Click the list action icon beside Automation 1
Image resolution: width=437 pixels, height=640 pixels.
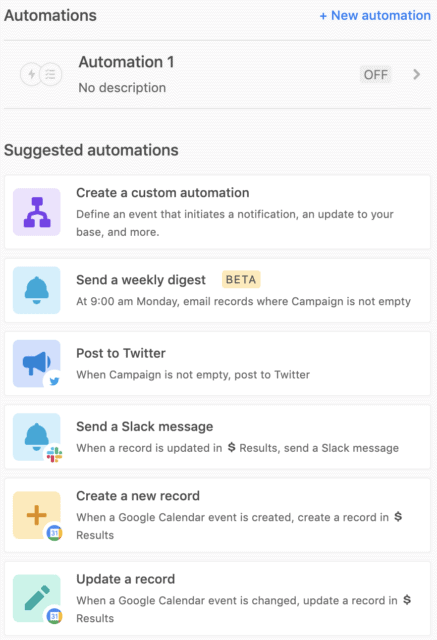(50, 74)
